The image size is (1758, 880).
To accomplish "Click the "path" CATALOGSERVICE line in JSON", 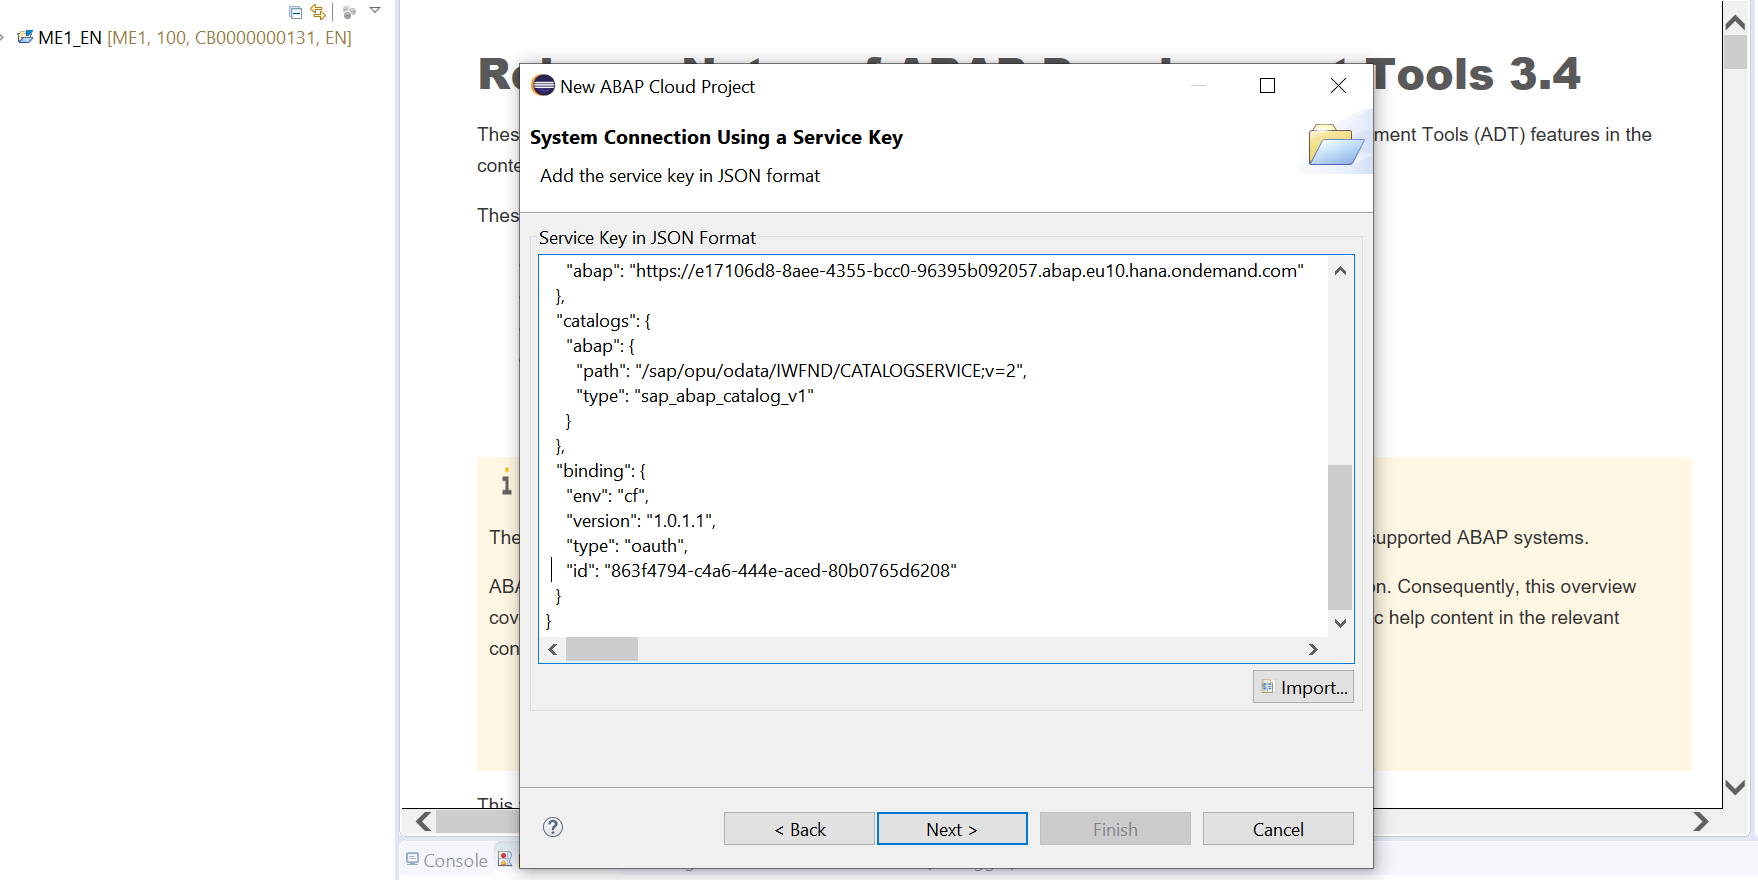I will [x=802, y=371].
